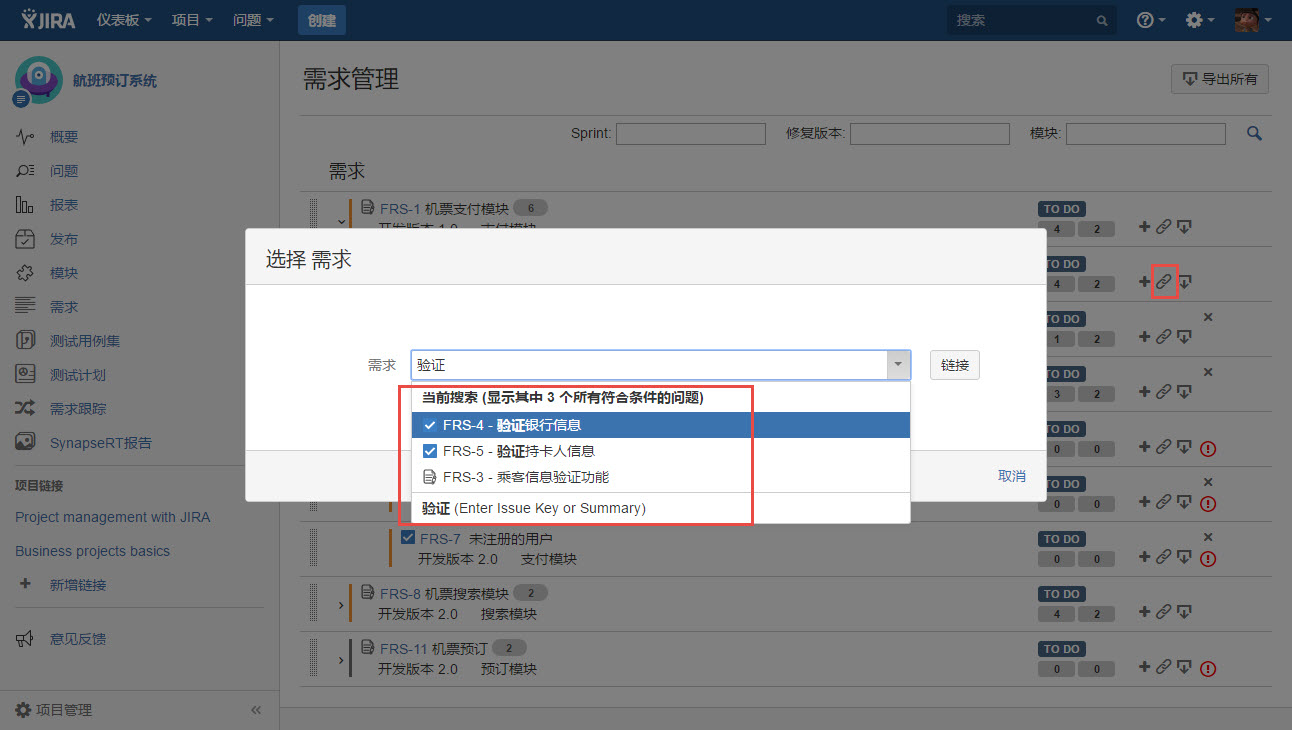Screen dimensions: 1292x730
Task: Click the export icon on FRS-7 row
Action: [x=1184, y=557]
